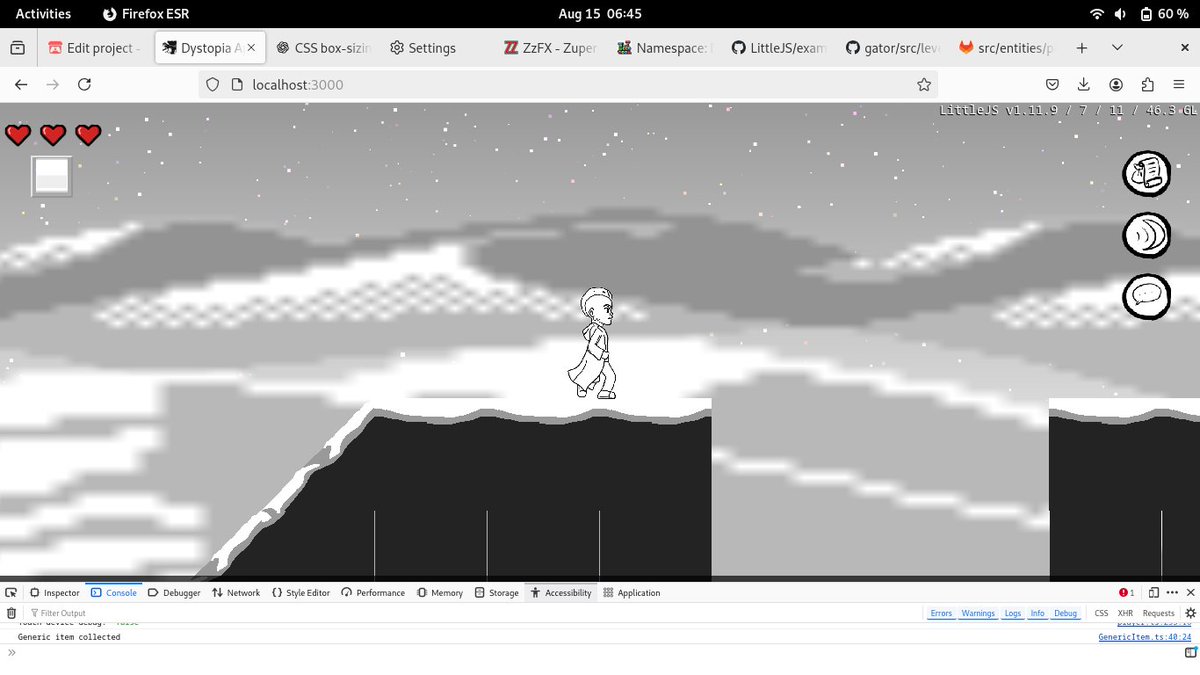The height and width of the screenshot is (675, 1200).
Task: Click the 'Generic item collected' log message
Action: click(69, 637)
